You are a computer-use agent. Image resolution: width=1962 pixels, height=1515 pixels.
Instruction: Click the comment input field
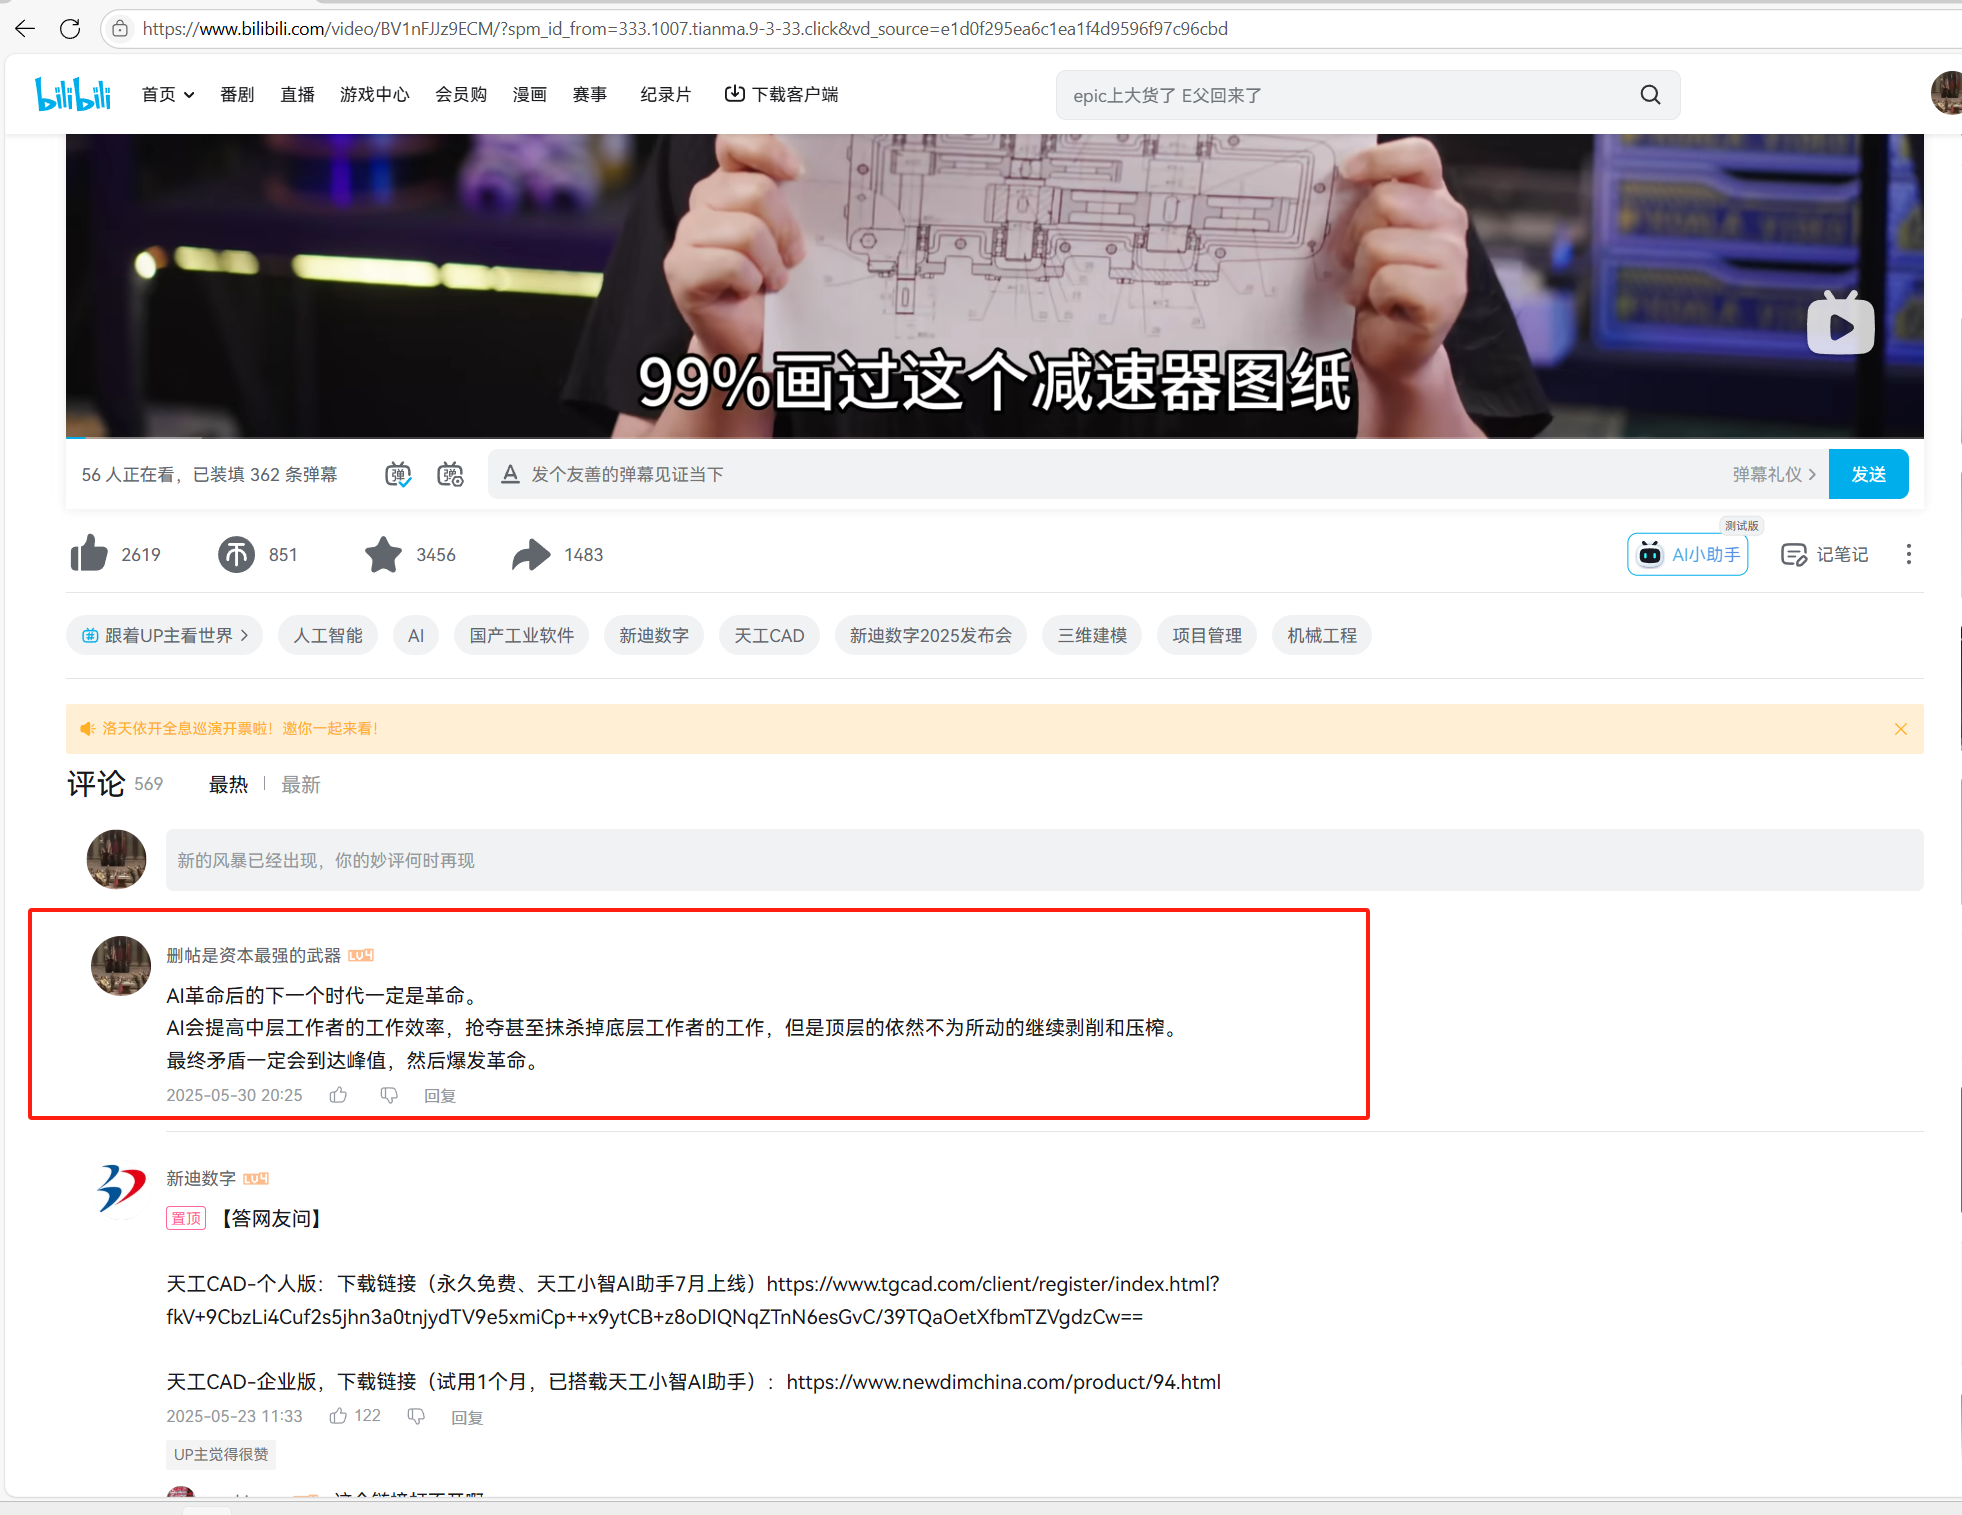pos(1044,860)
